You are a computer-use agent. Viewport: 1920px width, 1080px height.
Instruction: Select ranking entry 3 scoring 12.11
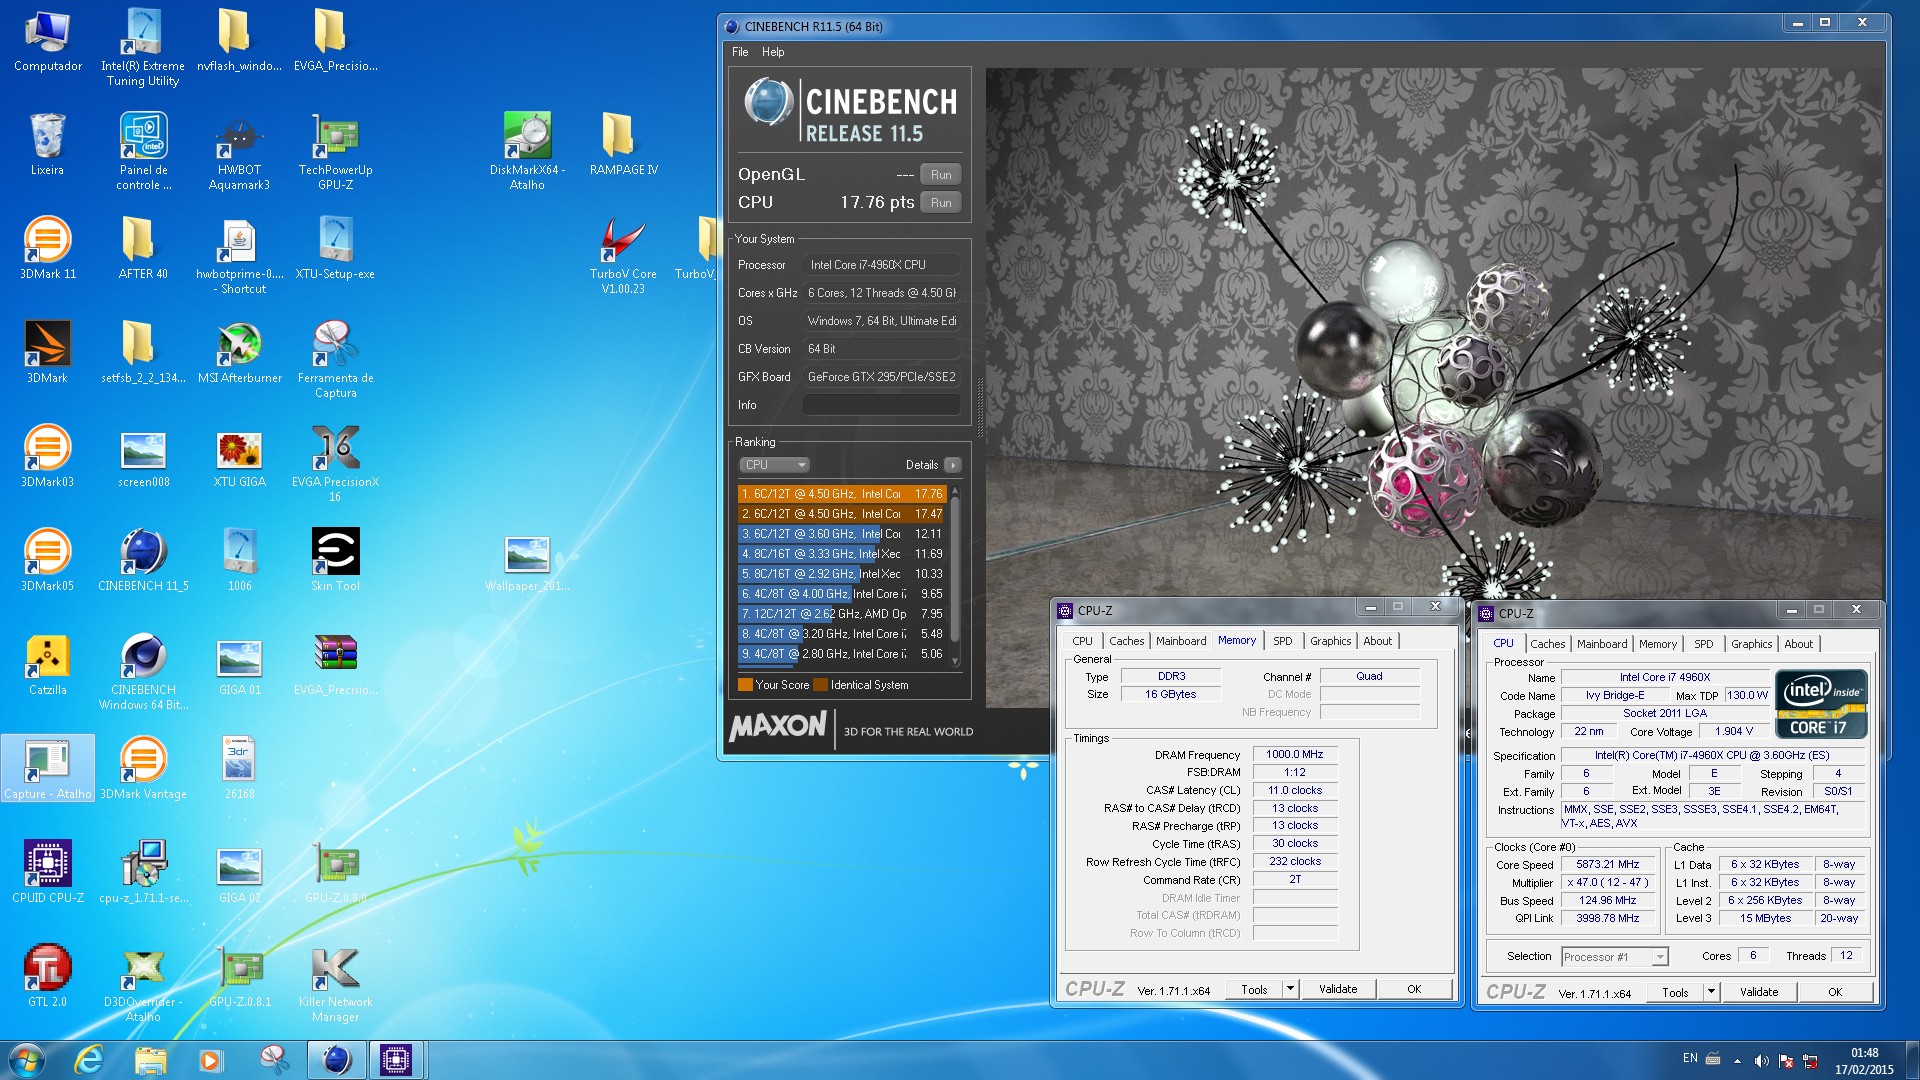(x=842, y=534)
